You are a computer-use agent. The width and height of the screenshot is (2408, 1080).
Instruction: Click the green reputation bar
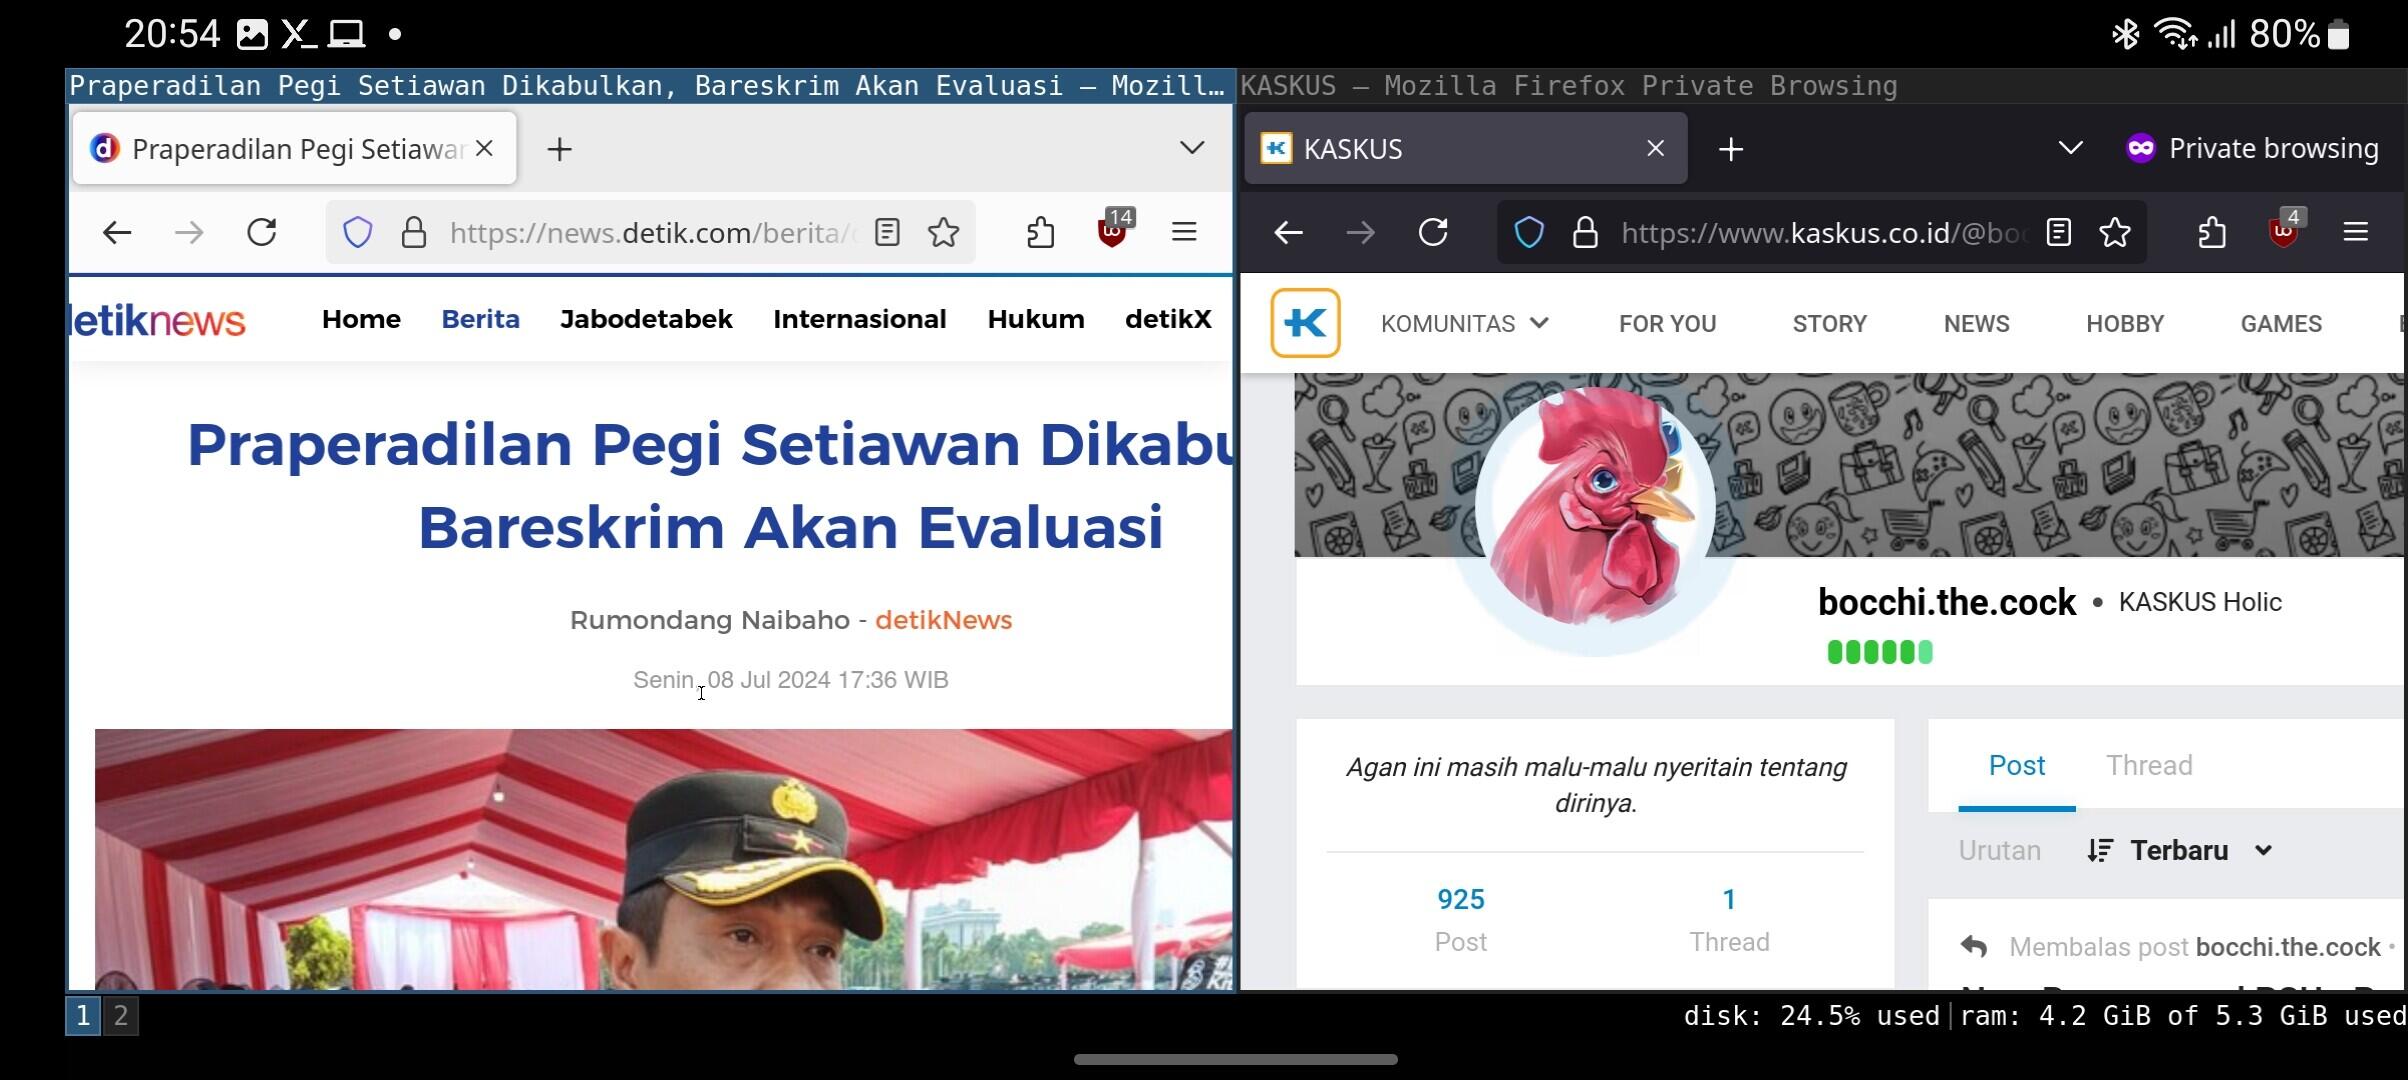1880,653
